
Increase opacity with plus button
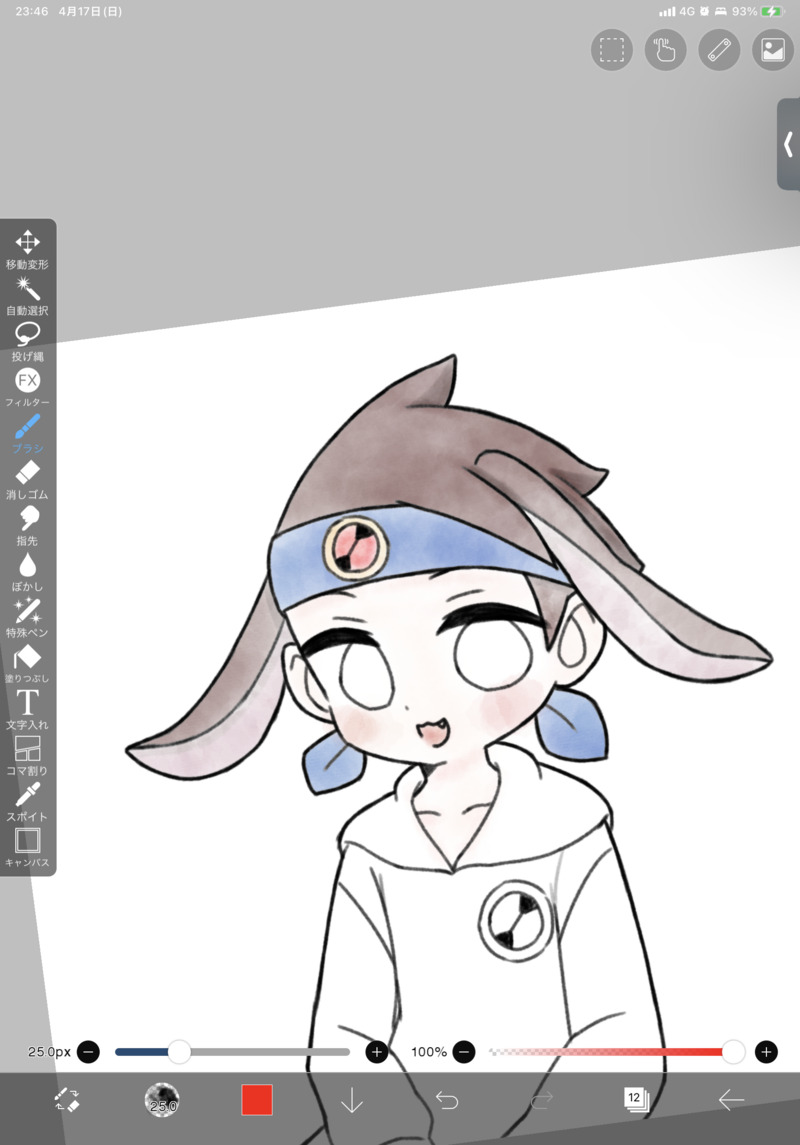[x=766, y=1052]
